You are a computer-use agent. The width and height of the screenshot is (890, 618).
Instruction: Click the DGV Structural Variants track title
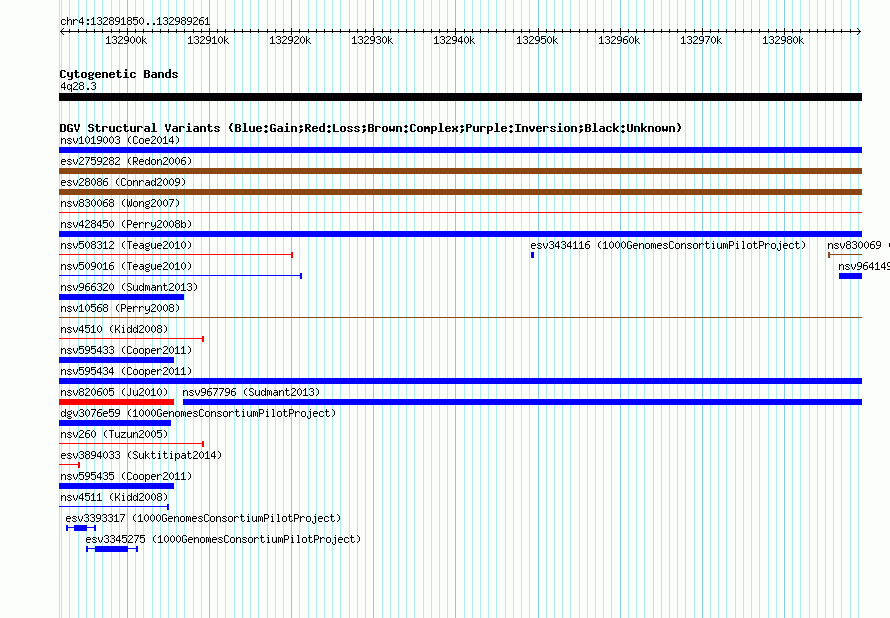click(371, 128)
